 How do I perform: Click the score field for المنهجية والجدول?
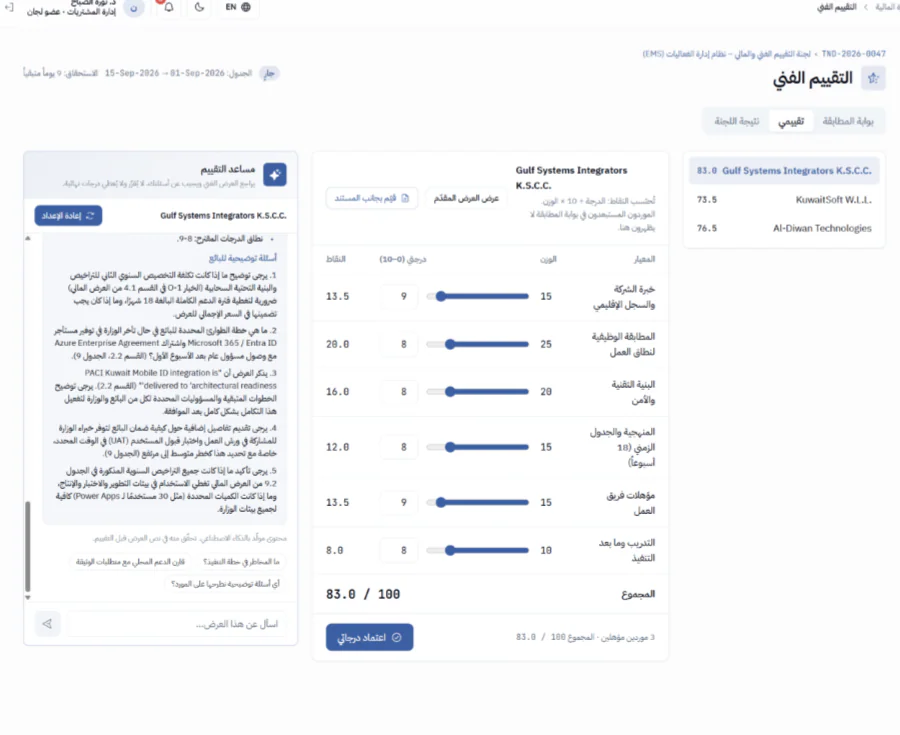point(399,447)
